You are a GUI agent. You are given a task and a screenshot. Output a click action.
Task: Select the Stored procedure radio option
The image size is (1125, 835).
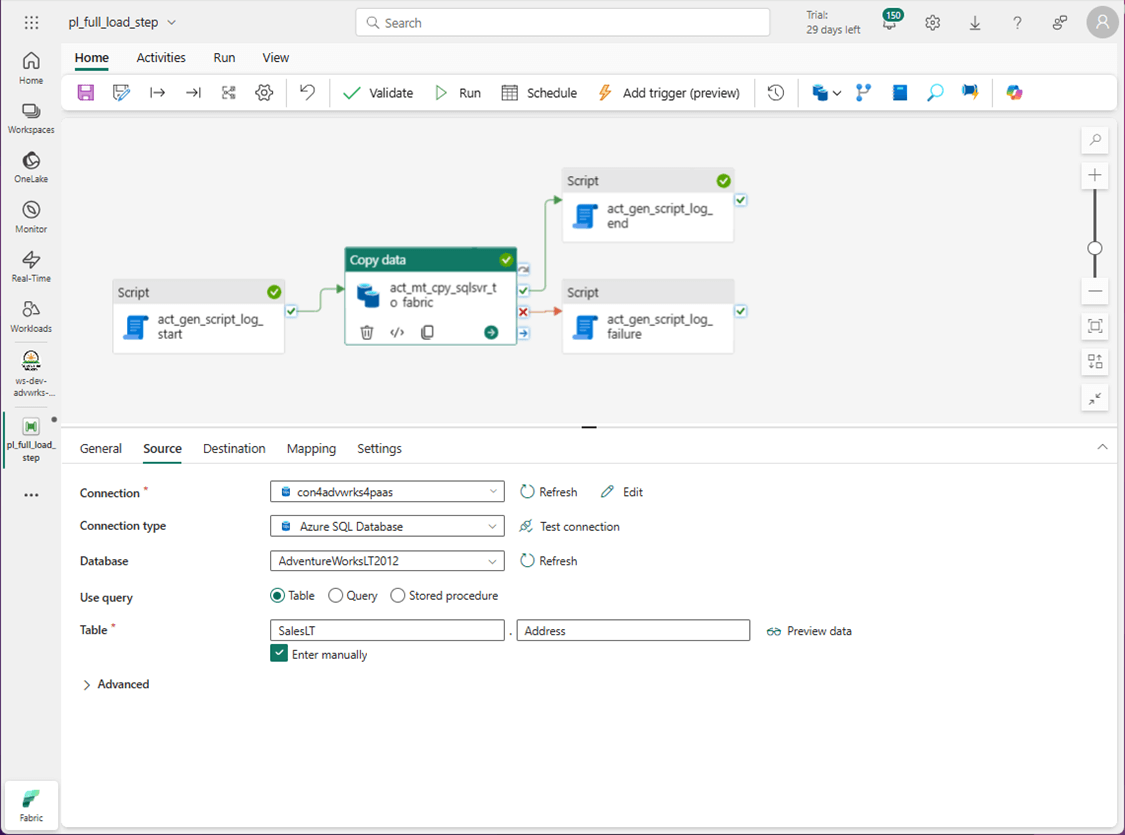point(397,595)
